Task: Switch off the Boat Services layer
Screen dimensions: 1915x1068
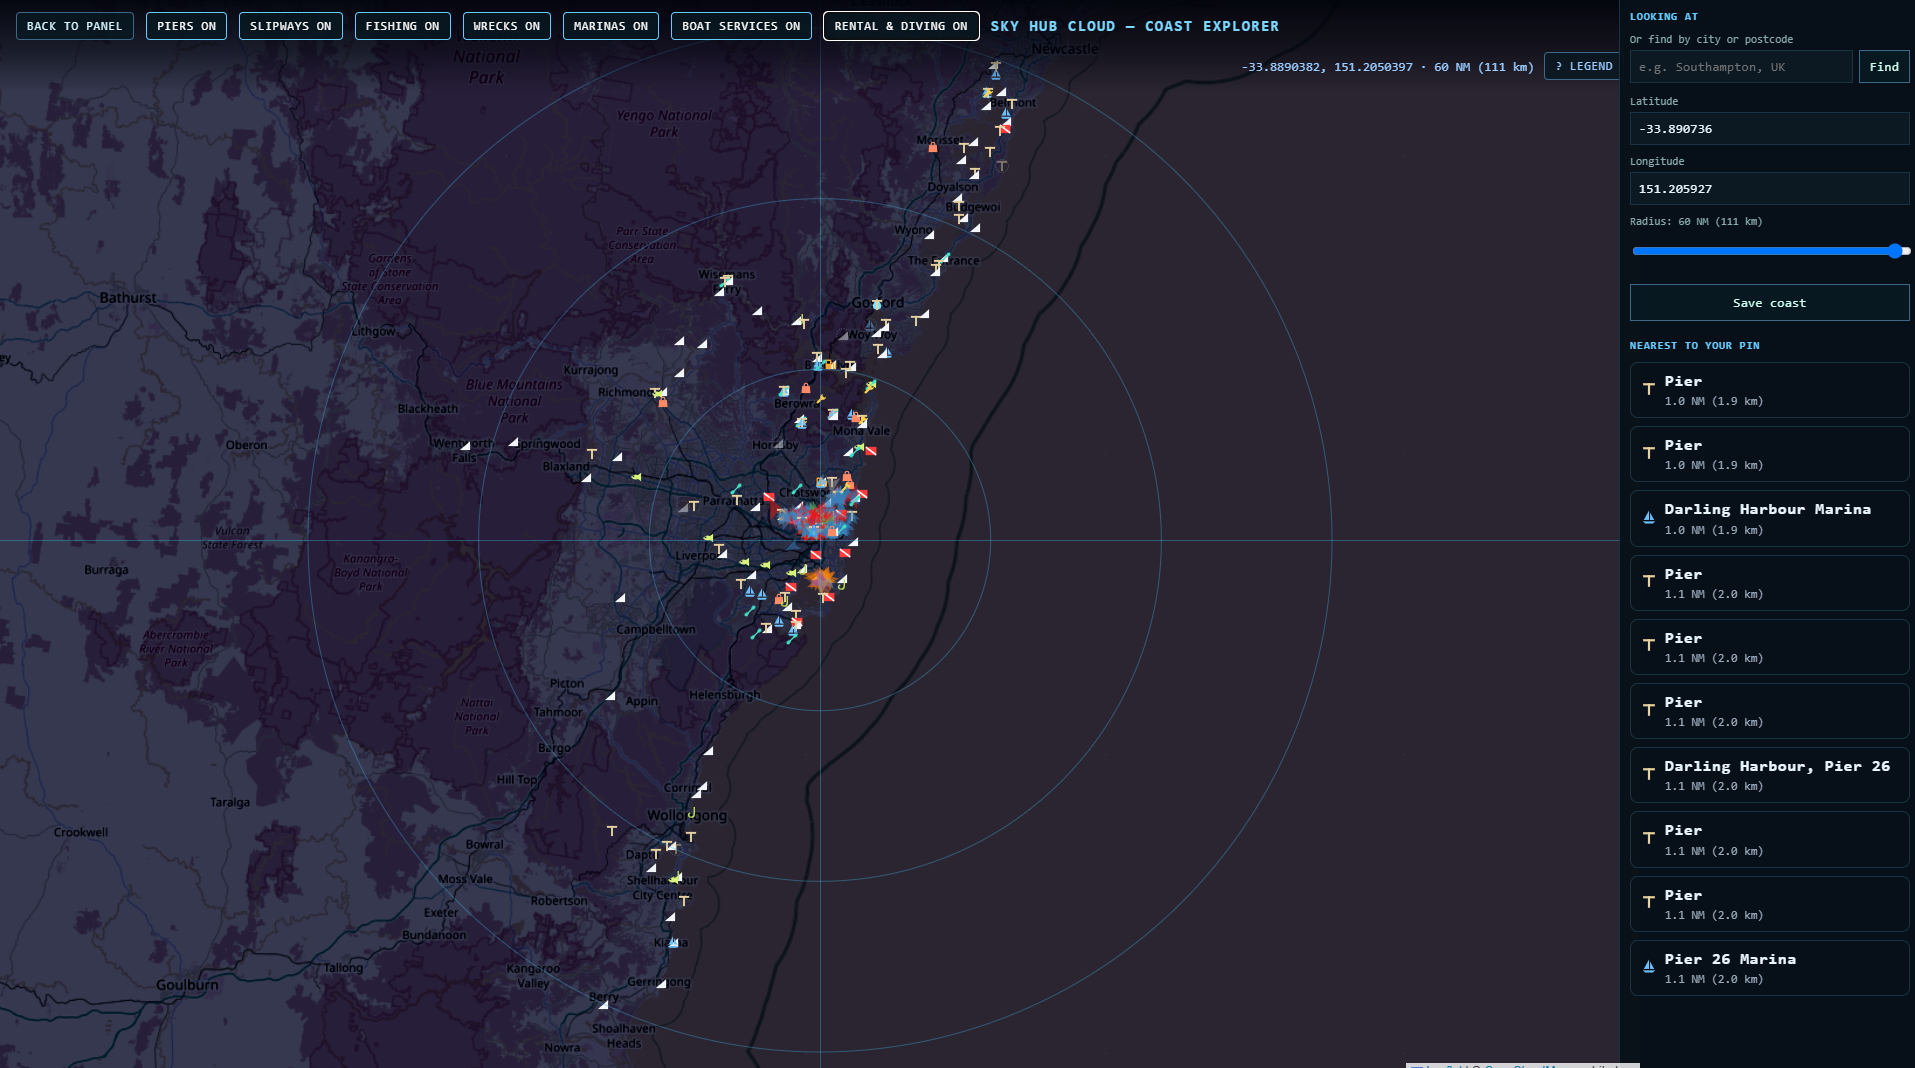Action: coord(741,26)
